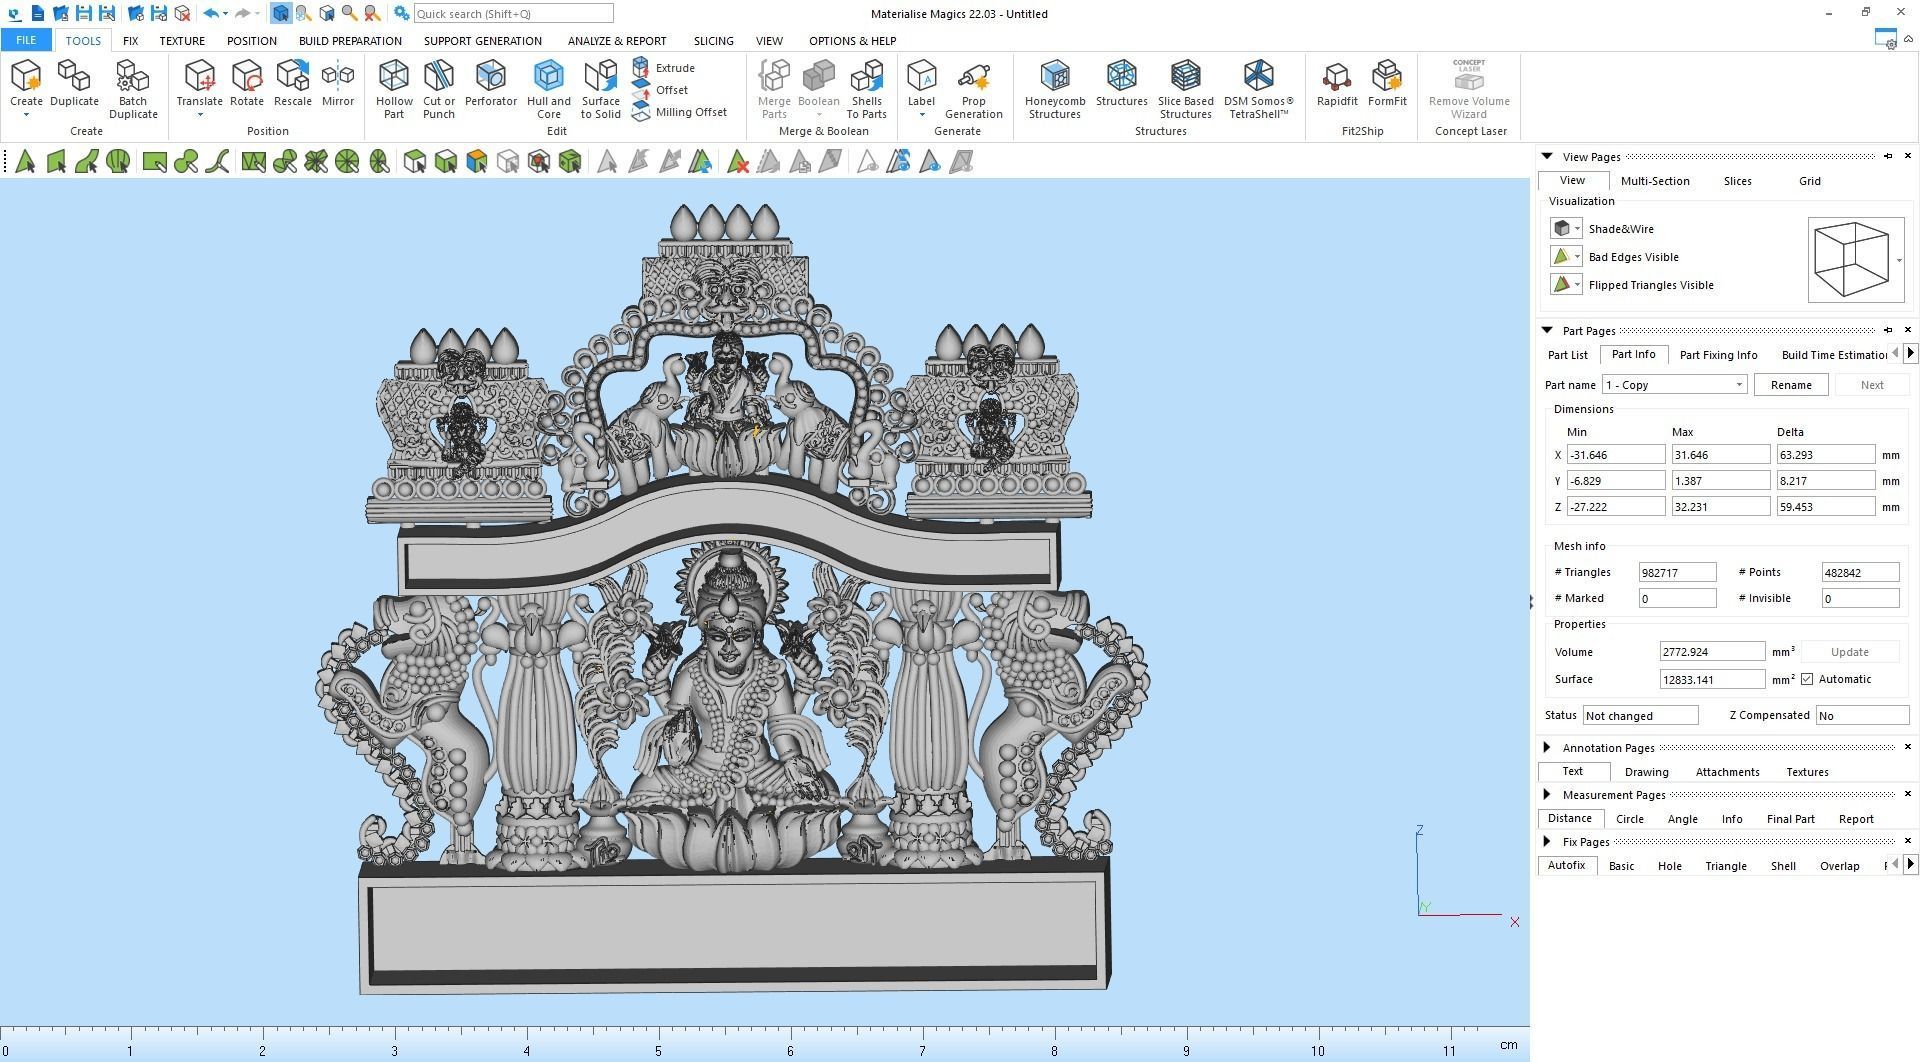
Task: Click the X Min value field
Action: point(1615,455)
